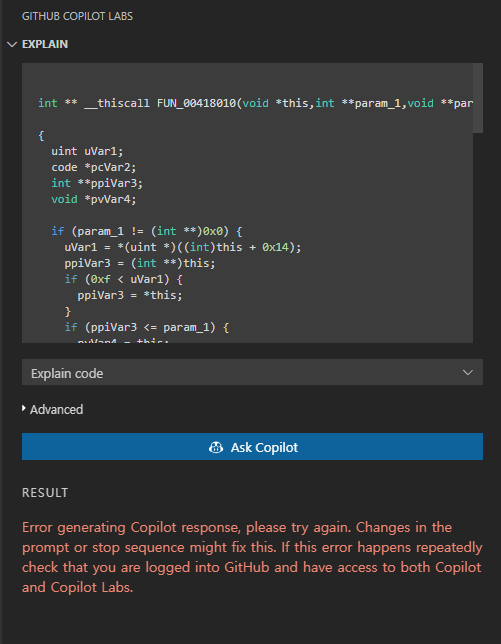Viewport: 501px width, 644px height.
Task: Click the line 'uint uVar1;'
Action: tap(87, 151)
